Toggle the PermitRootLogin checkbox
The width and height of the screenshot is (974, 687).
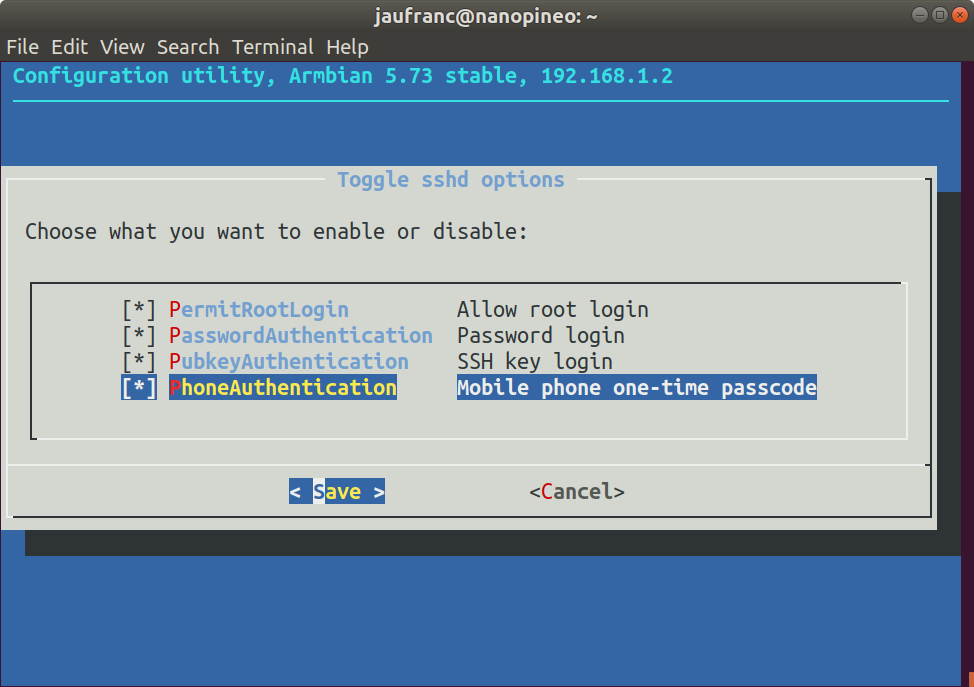click(139, 309)
